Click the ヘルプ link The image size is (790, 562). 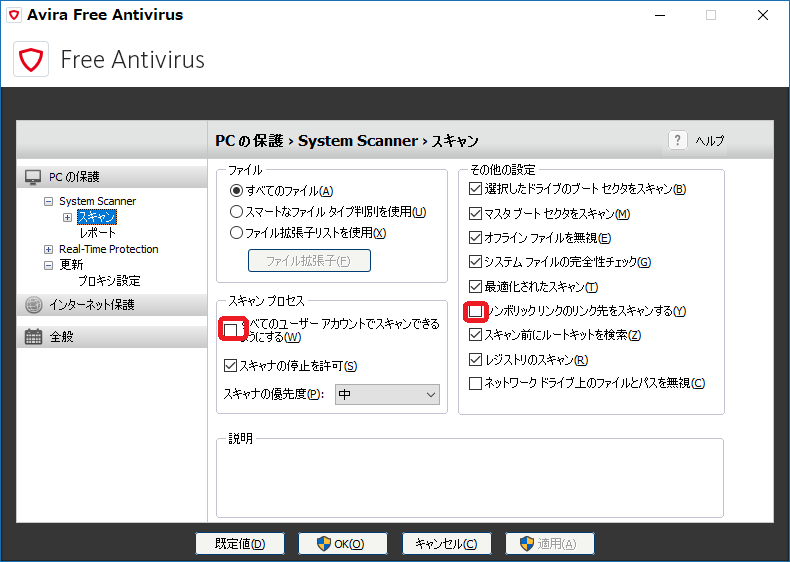point(709,141)
